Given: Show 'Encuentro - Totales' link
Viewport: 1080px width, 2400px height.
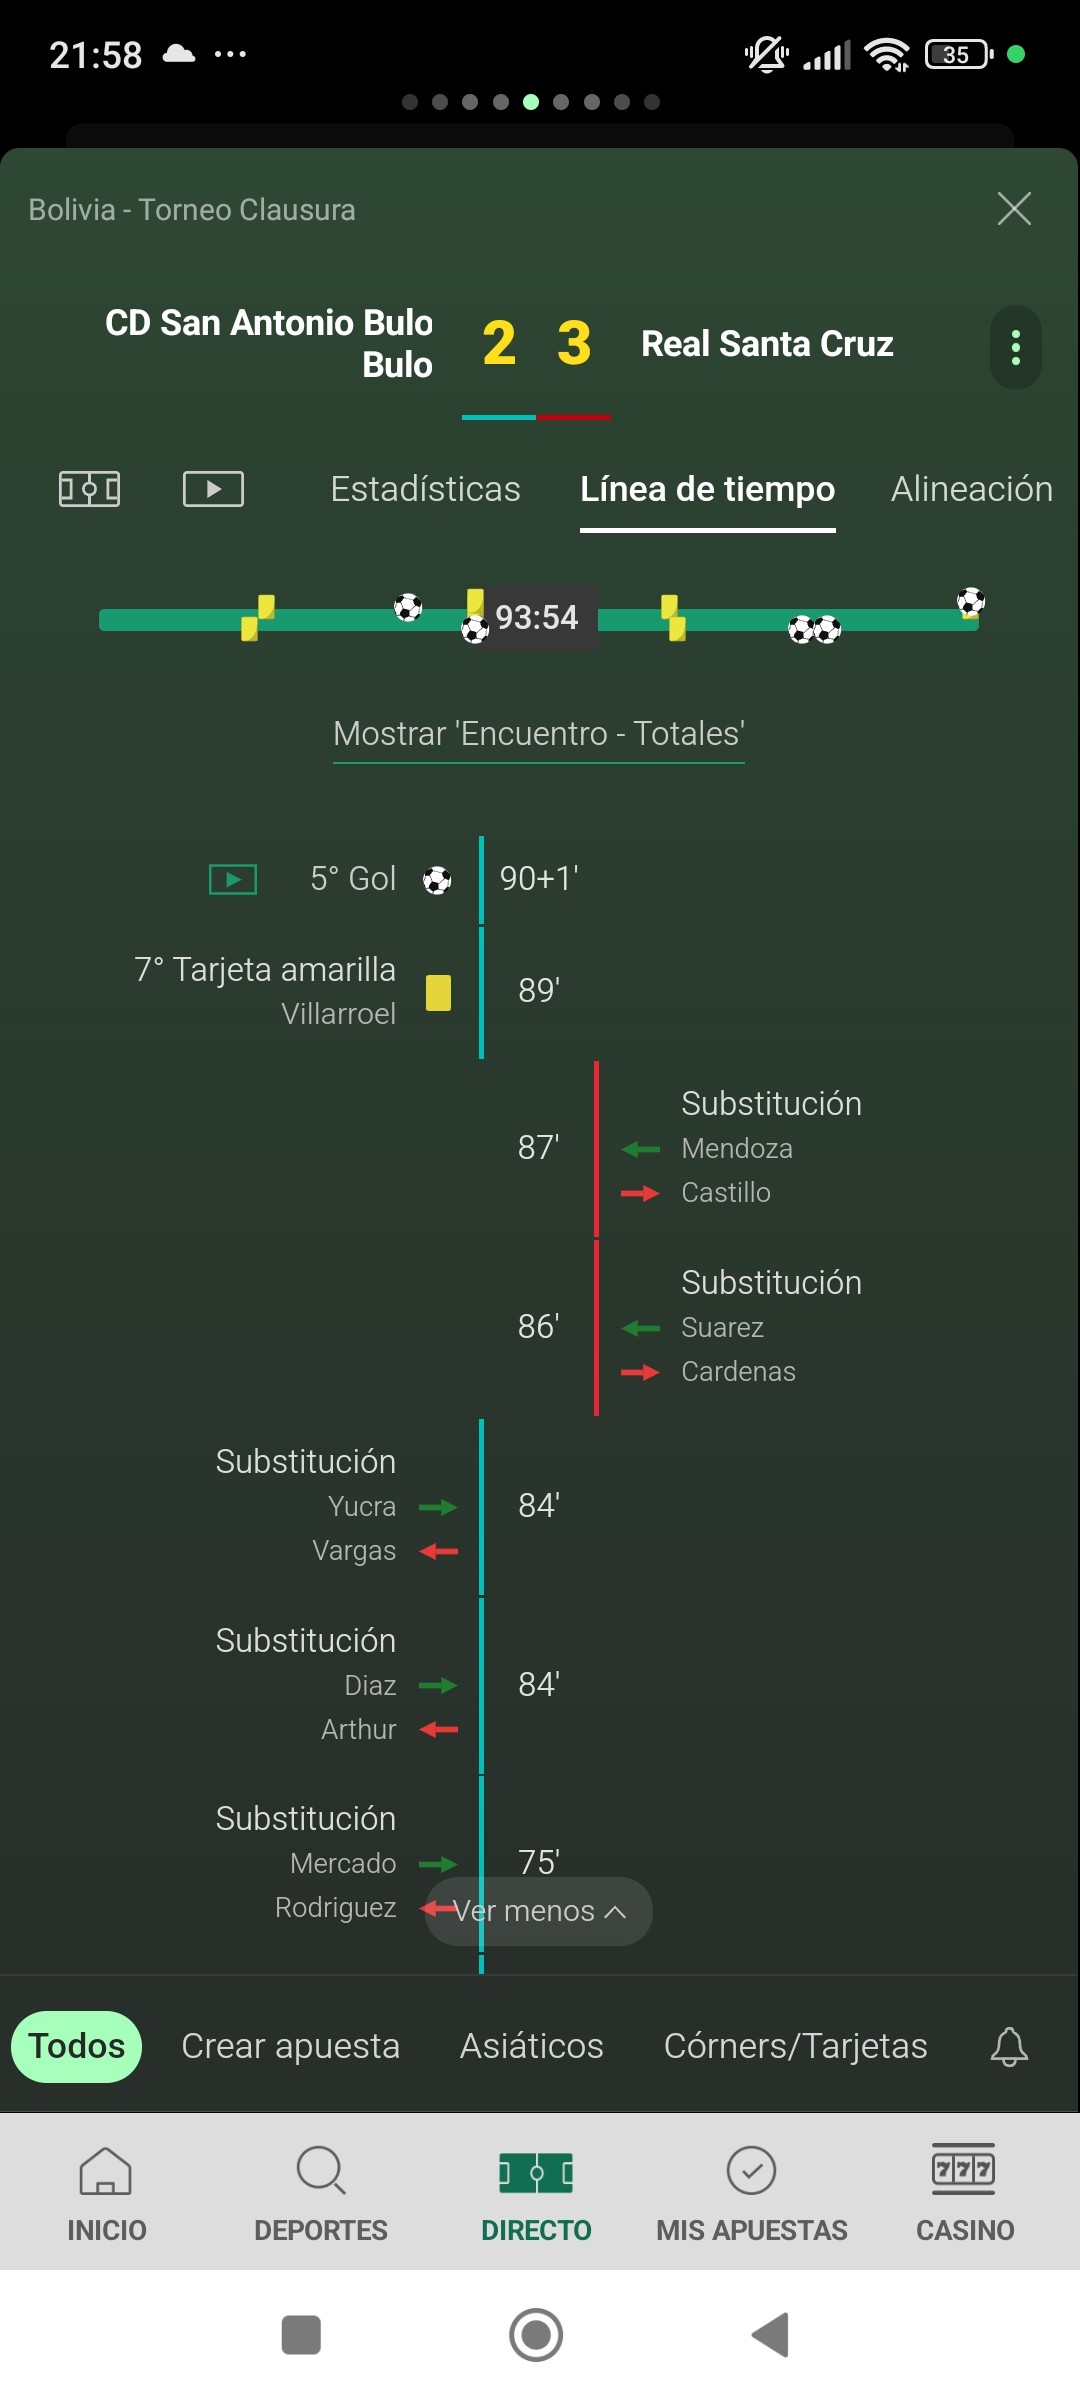Looking at the screenshot, I should pyautogui.click(x=539, y=734).
